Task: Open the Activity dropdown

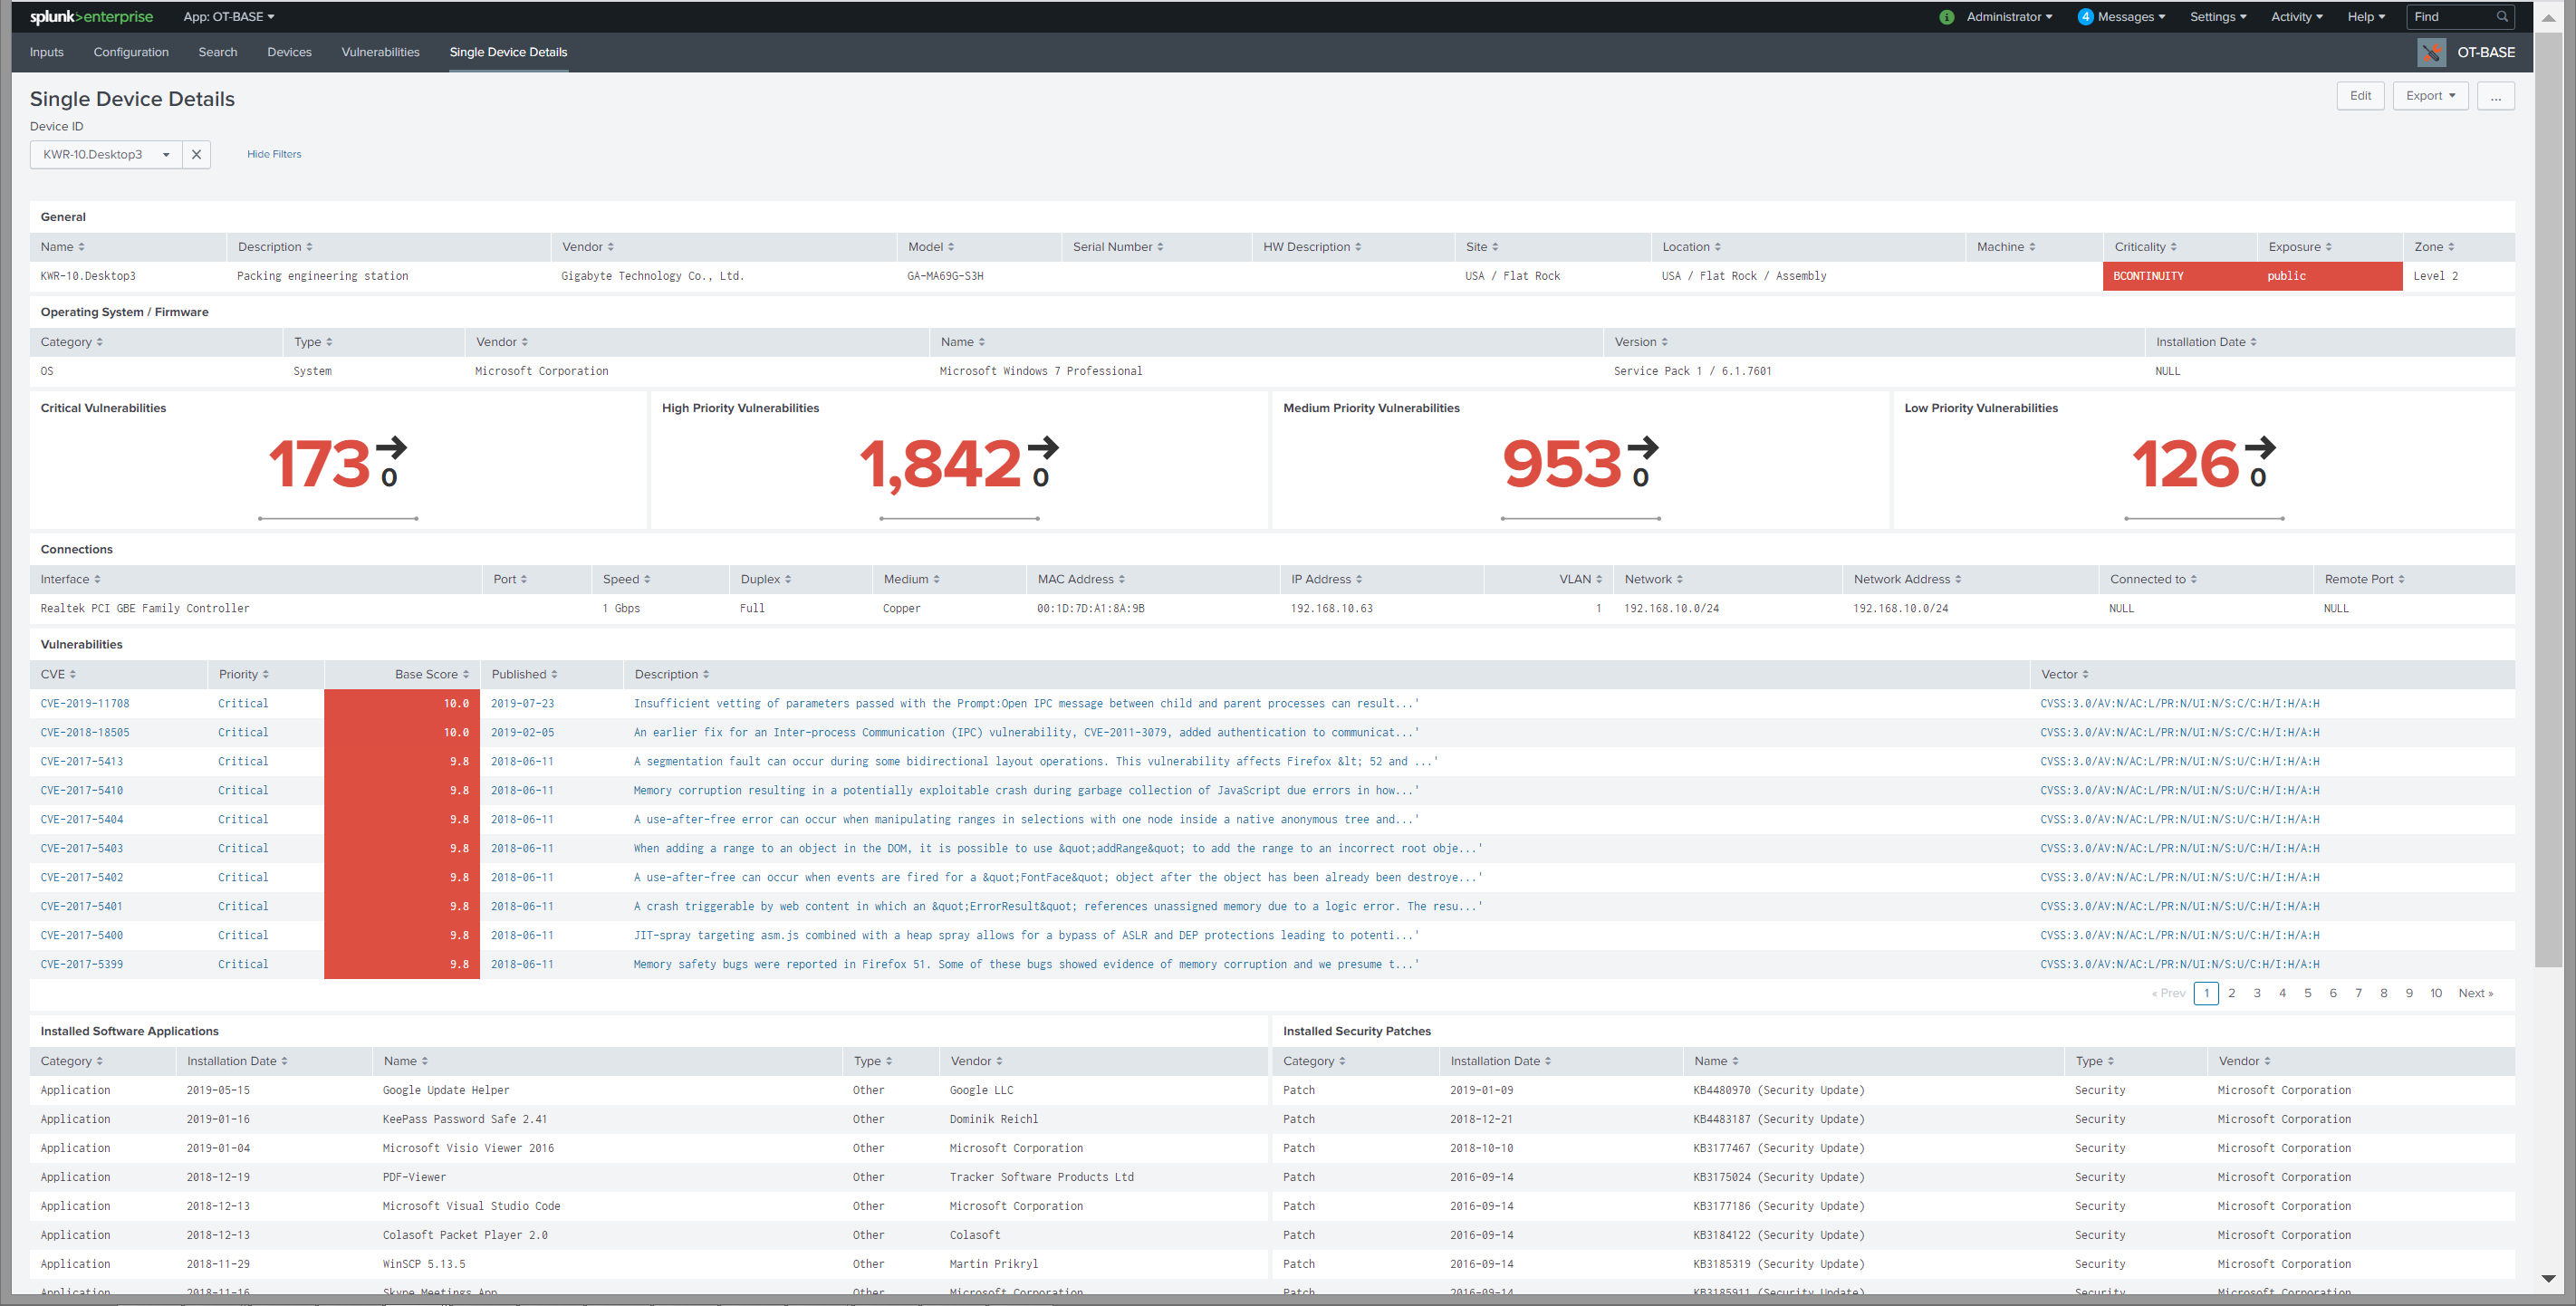Action: tap(2296, 17)
